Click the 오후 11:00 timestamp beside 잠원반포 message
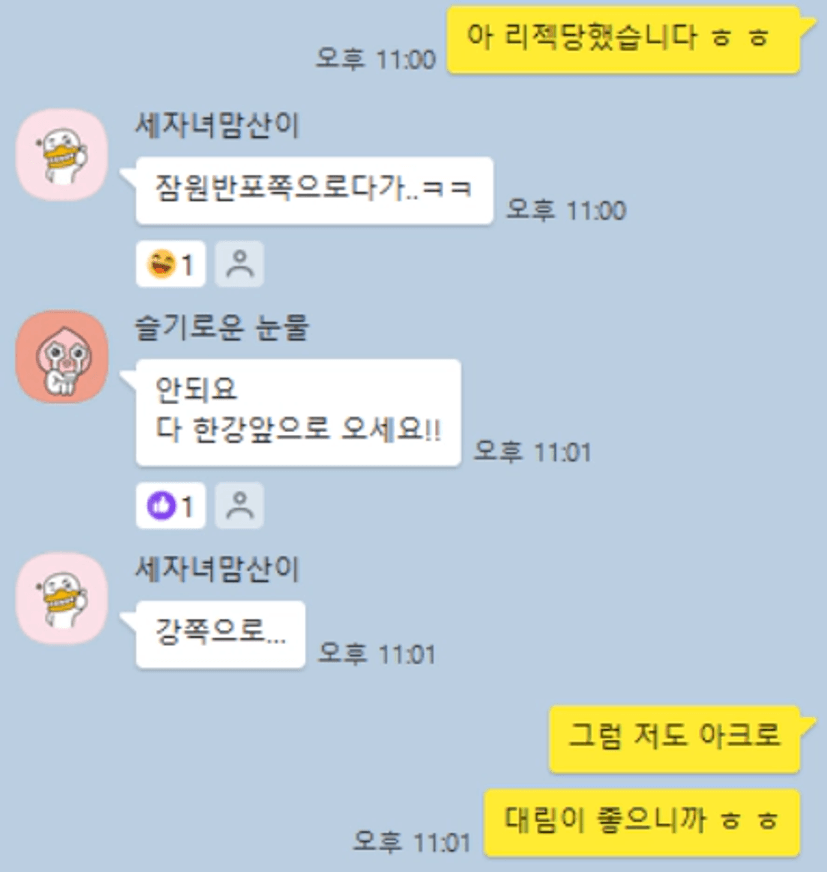Viewport: 827px width, 872px height. (x=566, y=210)
